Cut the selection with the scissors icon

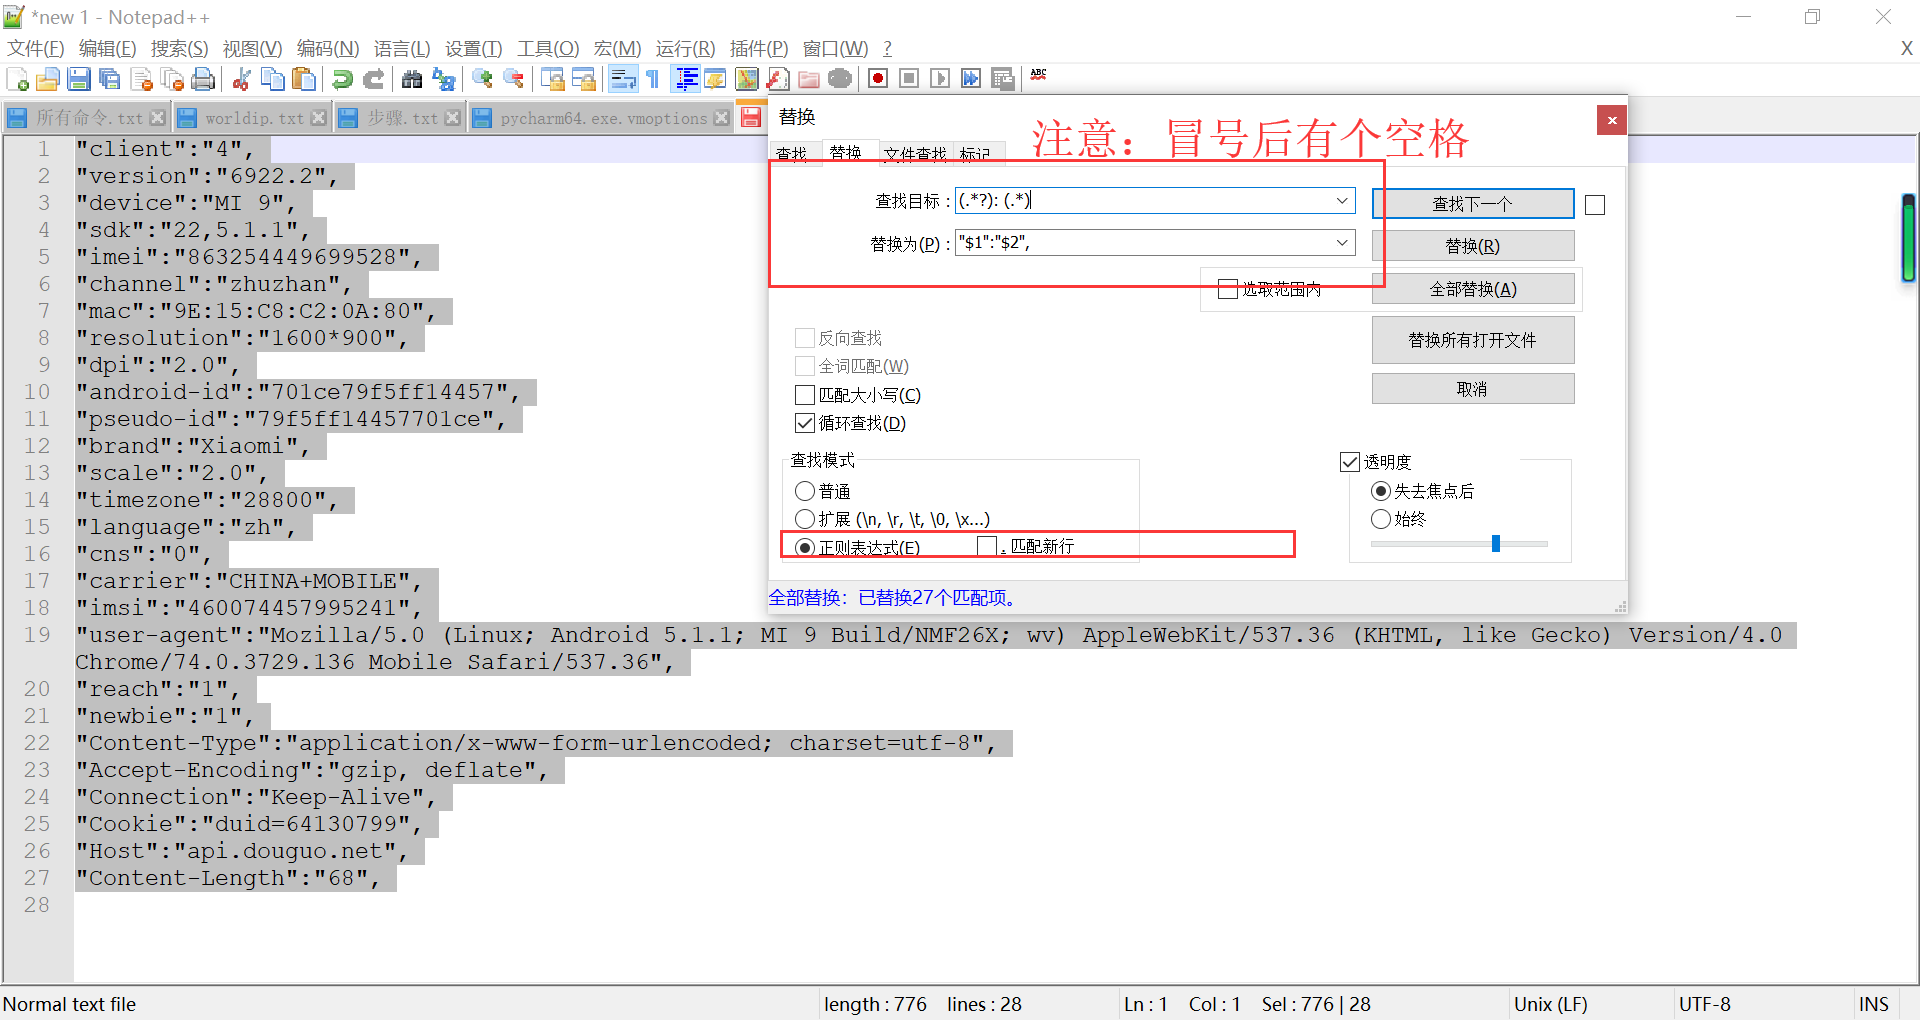(241, 79)
